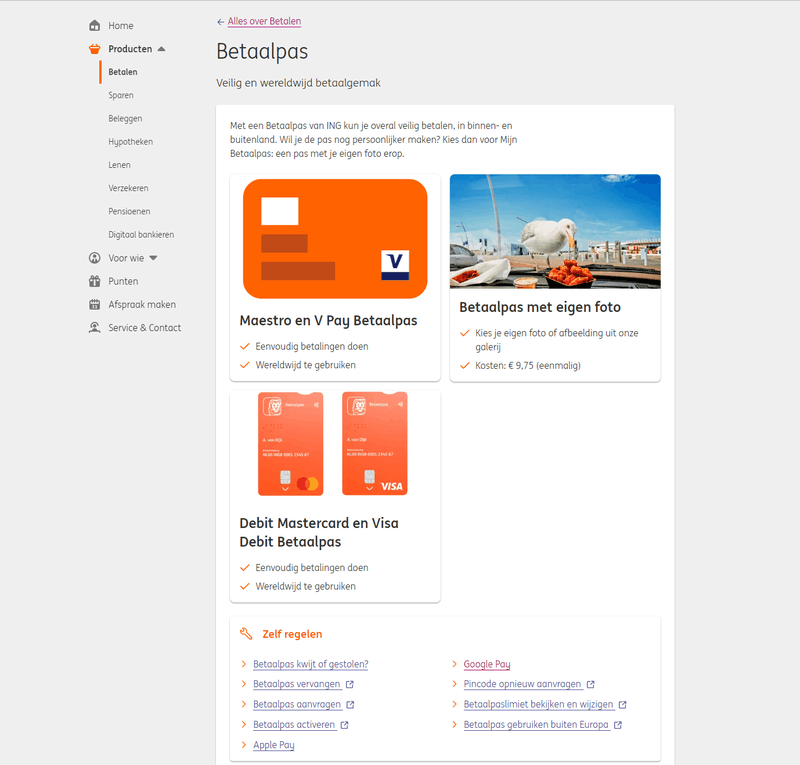
Task: Click external link icon beside Betaalpaslimiet bekijken en wijzigen
Action: click(x=622, y=705)
